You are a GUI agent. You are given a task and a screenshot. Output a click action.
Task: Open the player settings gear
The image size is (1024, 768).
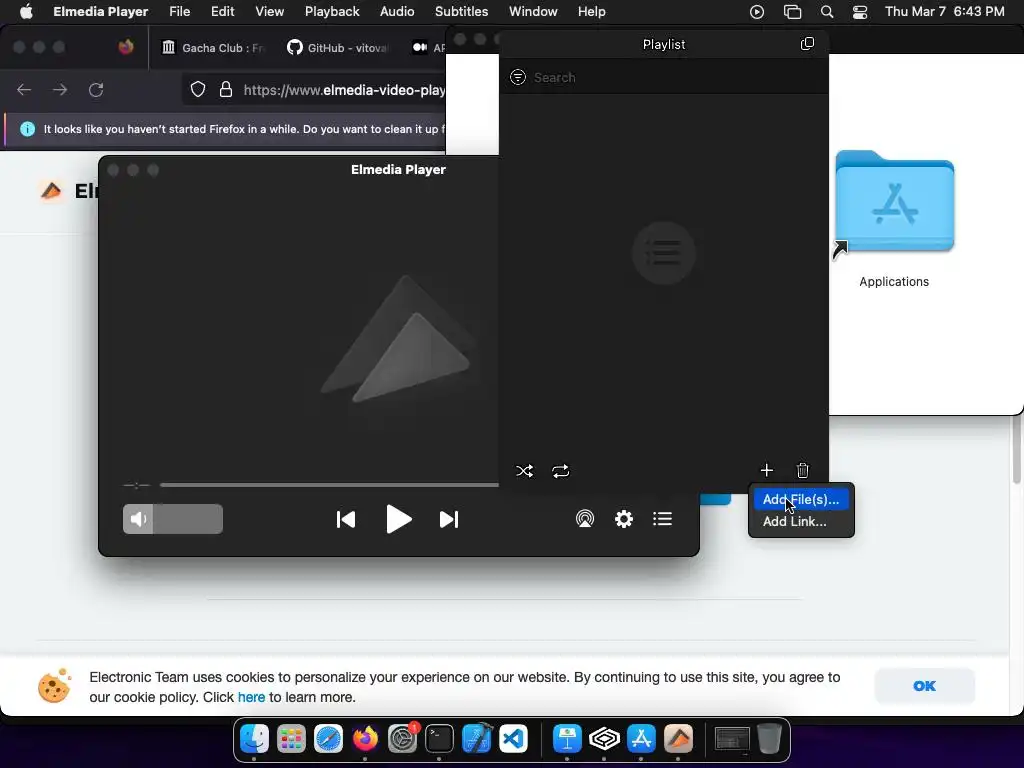point(624,519)
